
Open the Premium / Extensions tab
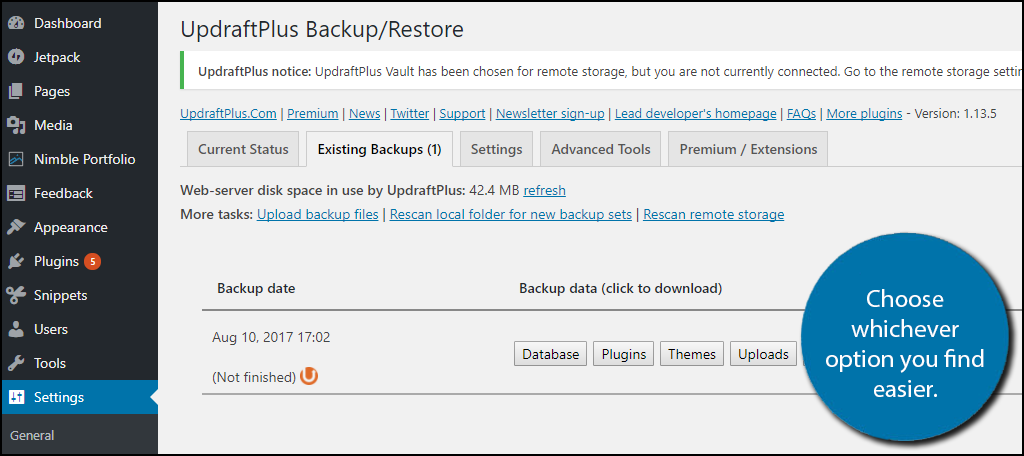pos(748,149)
